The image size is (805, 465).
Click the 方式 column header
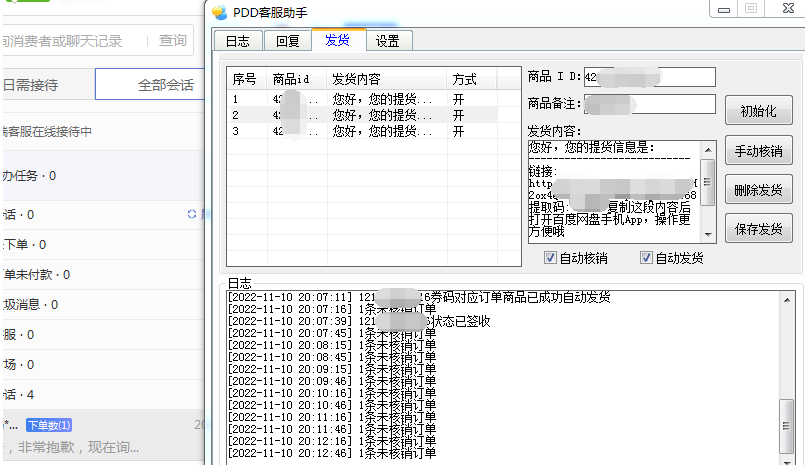(465, 79)
